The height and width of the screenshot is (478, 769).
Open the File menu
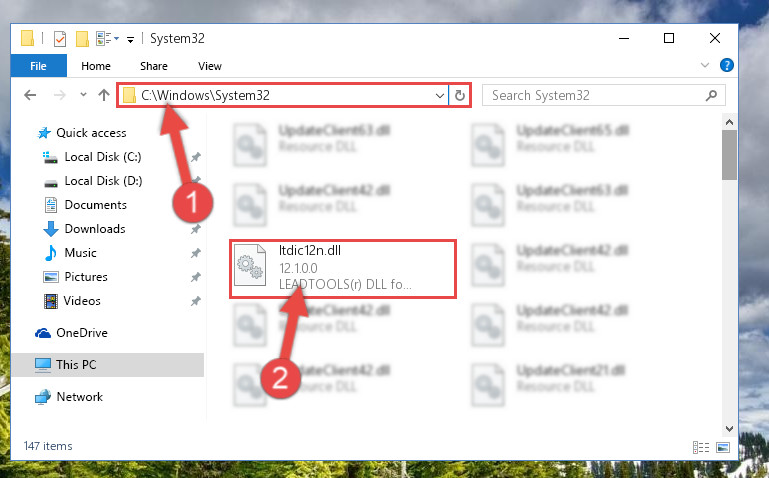(38, 66)
